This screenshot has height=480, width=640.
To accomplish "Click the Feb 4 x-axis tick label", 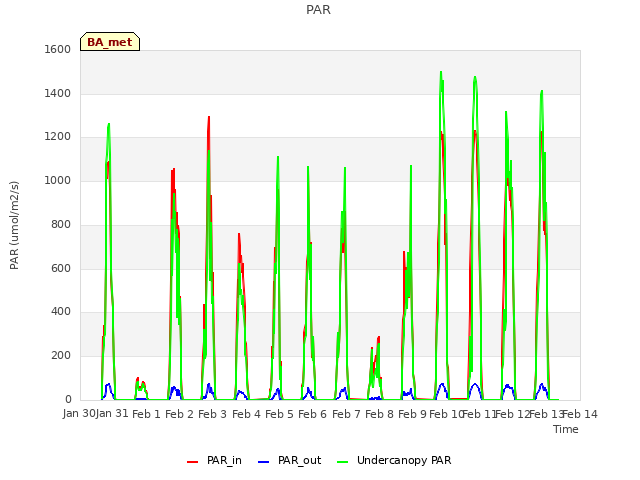I will point(246,414).
